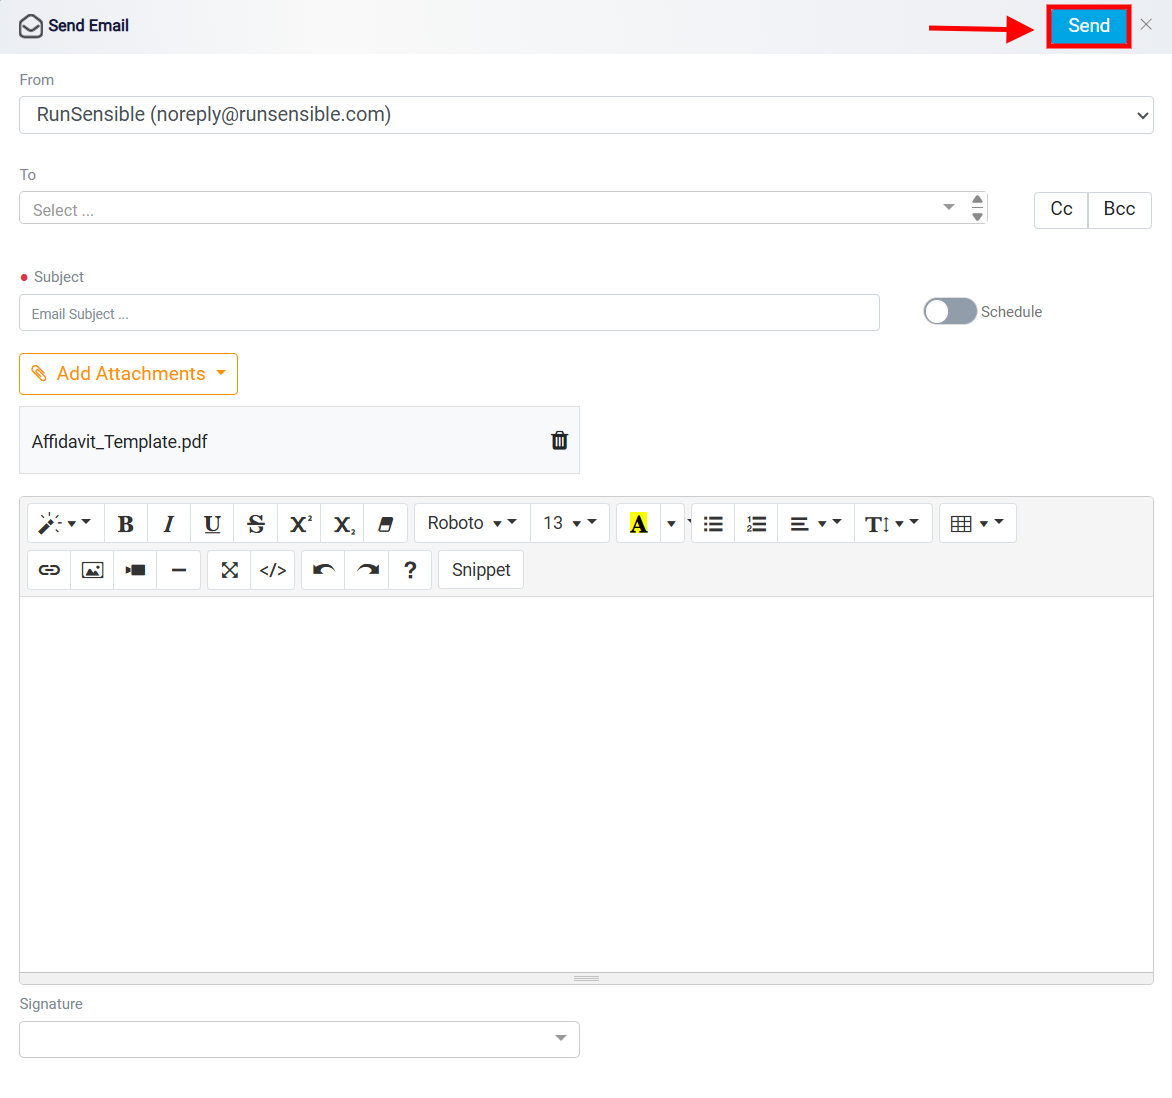Viewport: 1172px width, 1098px height.
Task: Click the To field up/down stepper arrows
Action: click(x=977, y=208)
